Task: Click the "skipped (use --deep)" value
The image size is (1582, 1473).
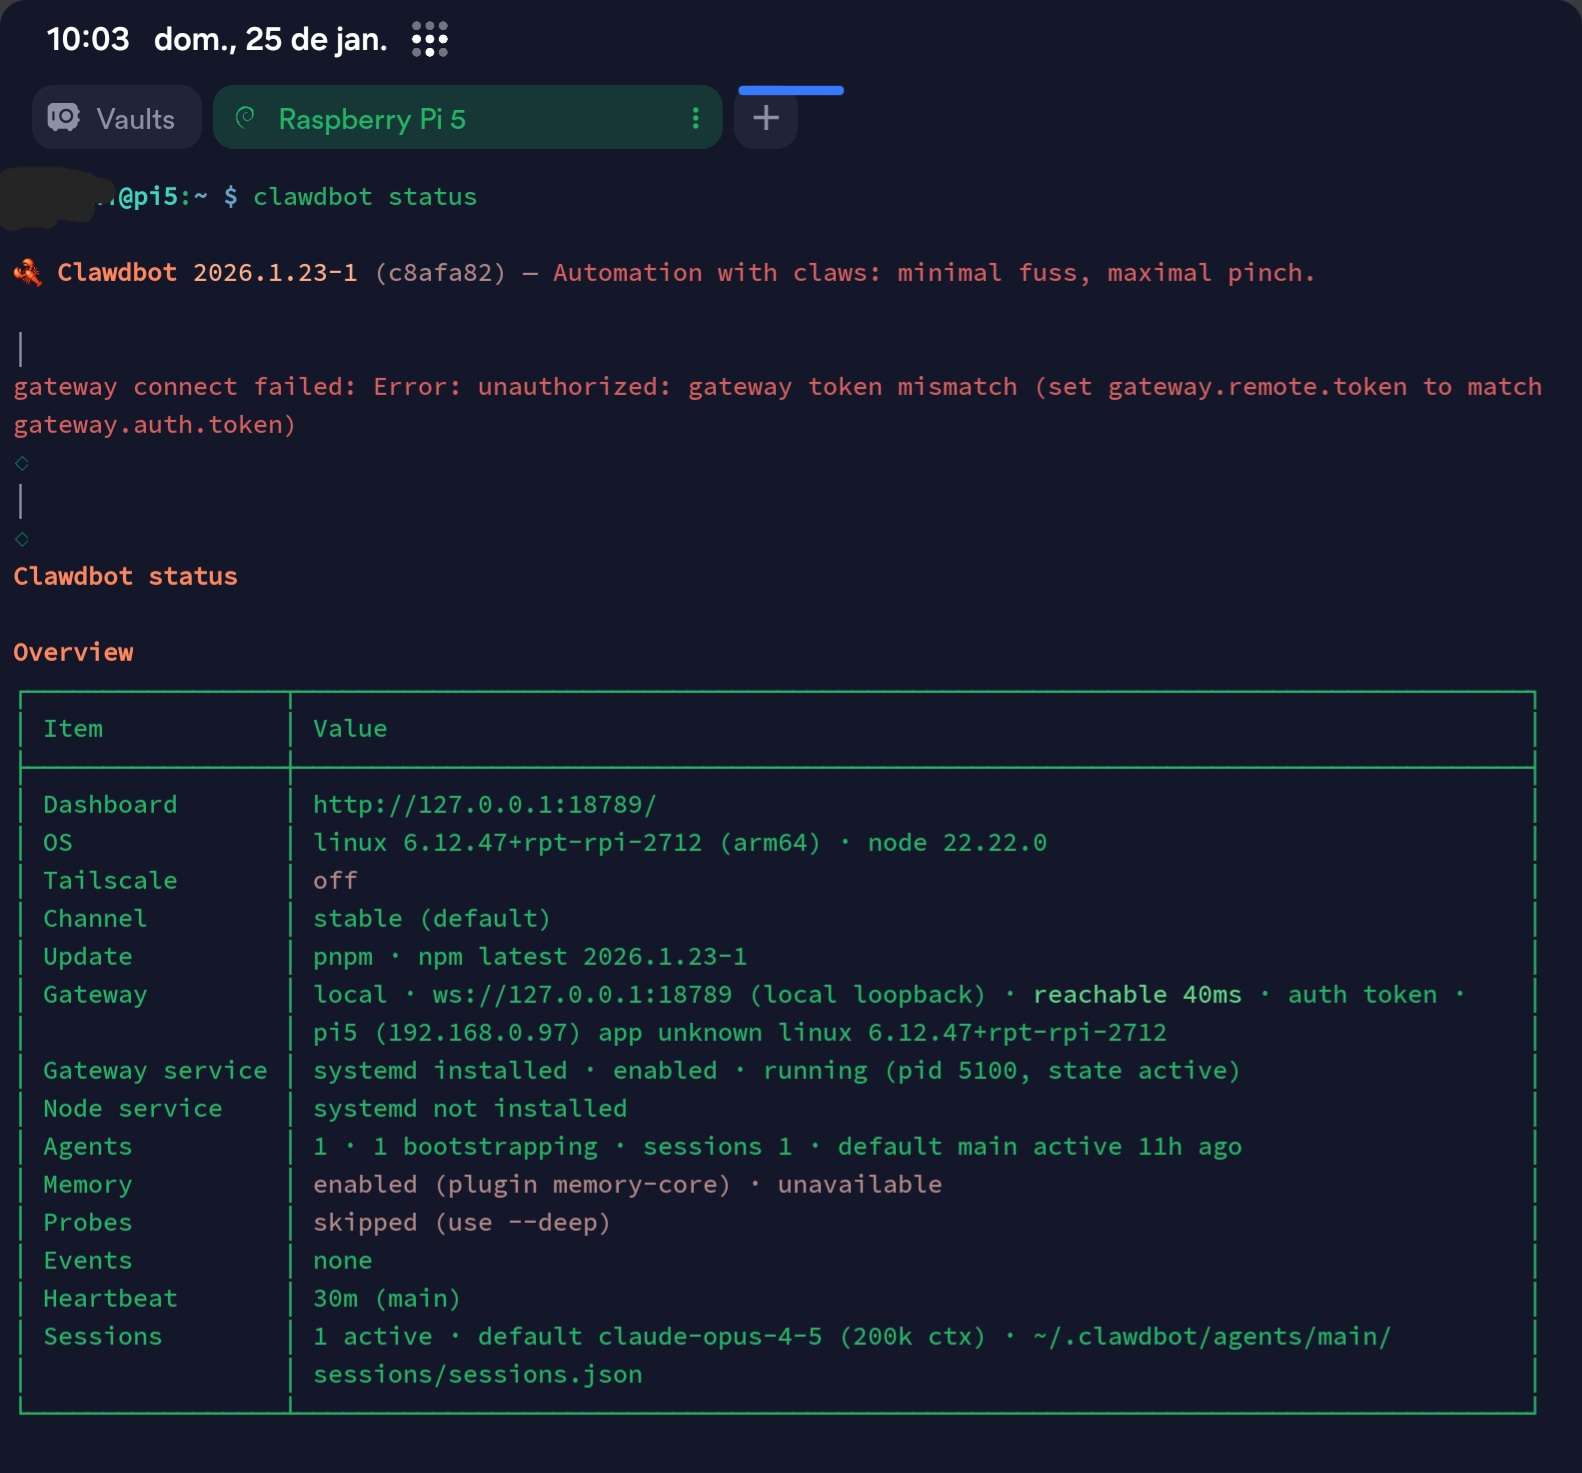Action: (462, 1223)
